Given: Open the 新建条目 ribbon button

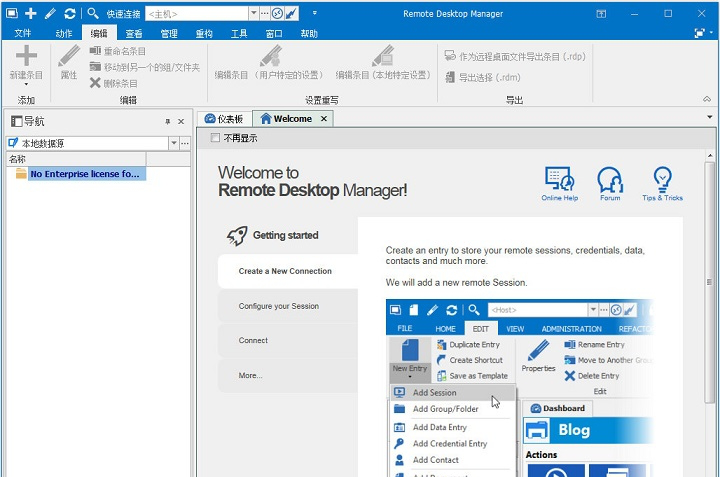Looking at the screenshot, I should tap(26, 65).
